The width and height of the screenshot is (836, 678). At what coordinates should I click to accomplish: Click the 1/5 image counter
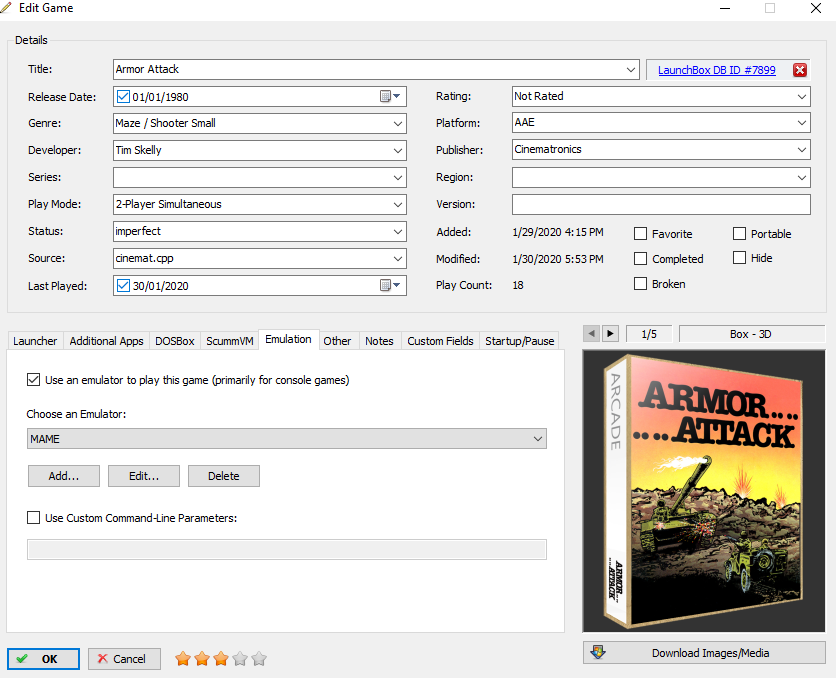click(649, 334)
